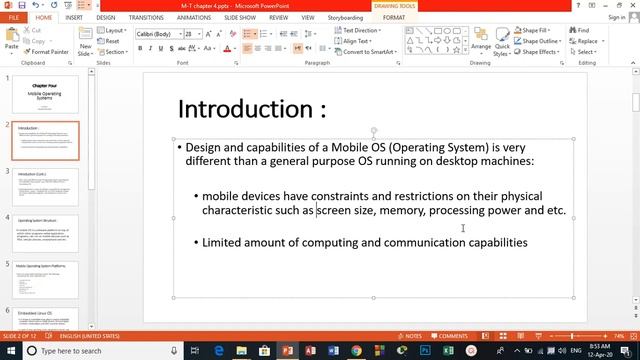Select the Rectangle shape in gallery
The height and width of the screenshot is (360, 640).
pyautogui.click(x=438, y=31)
